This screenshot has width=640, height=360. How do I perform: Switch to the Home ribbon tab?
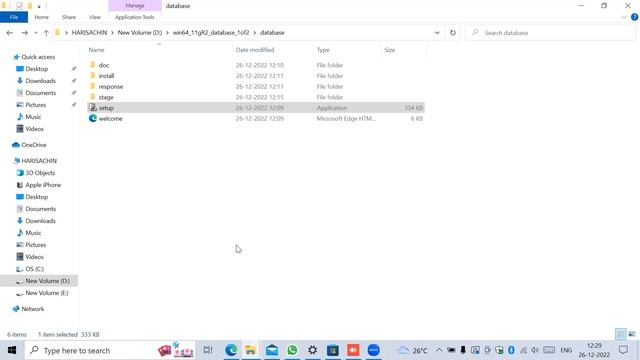coord(41,17)
